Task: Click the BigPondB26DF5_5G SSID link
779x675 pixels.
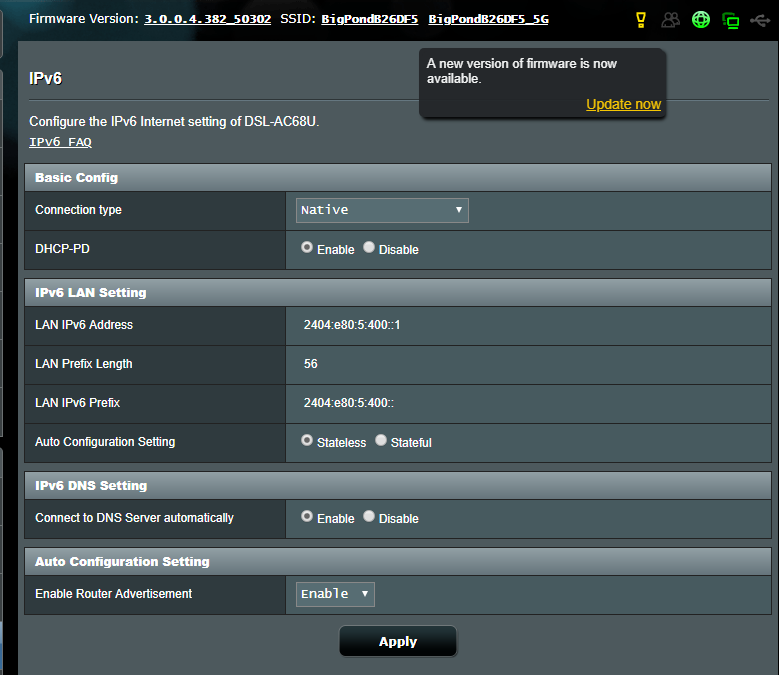Action: (x=488, y=19)
